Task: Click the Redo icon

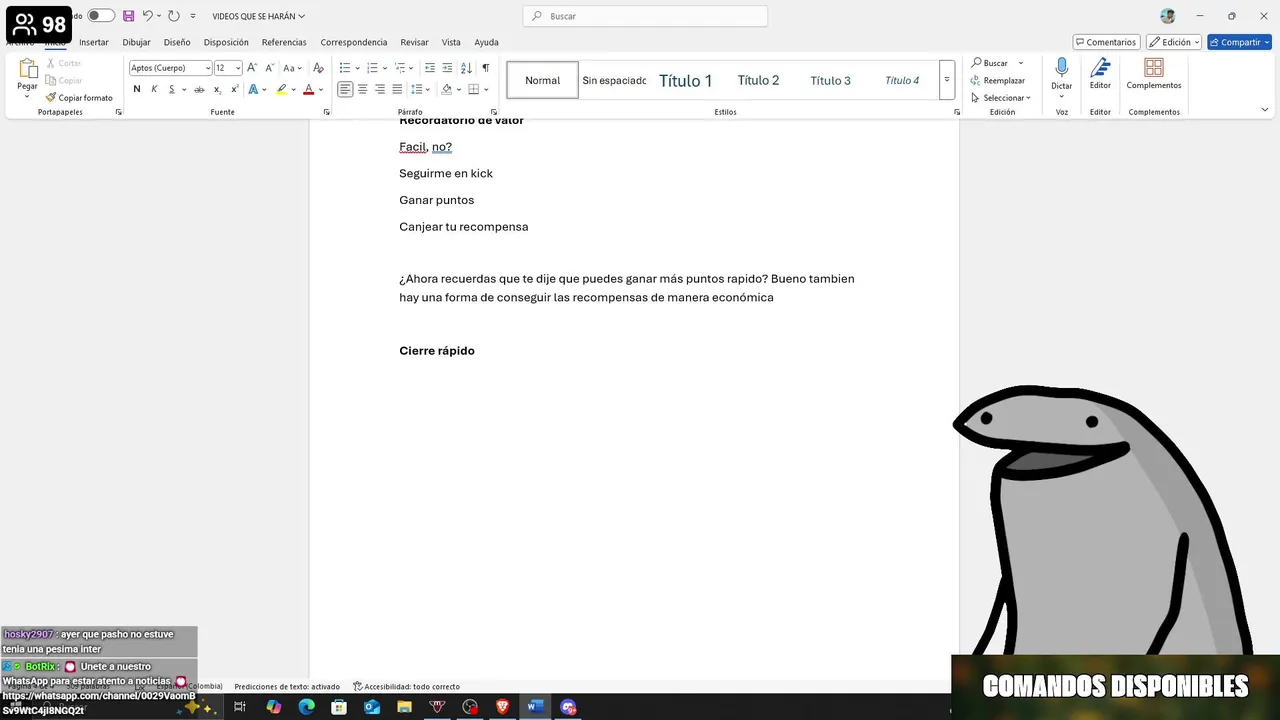Action: [174, 16]
